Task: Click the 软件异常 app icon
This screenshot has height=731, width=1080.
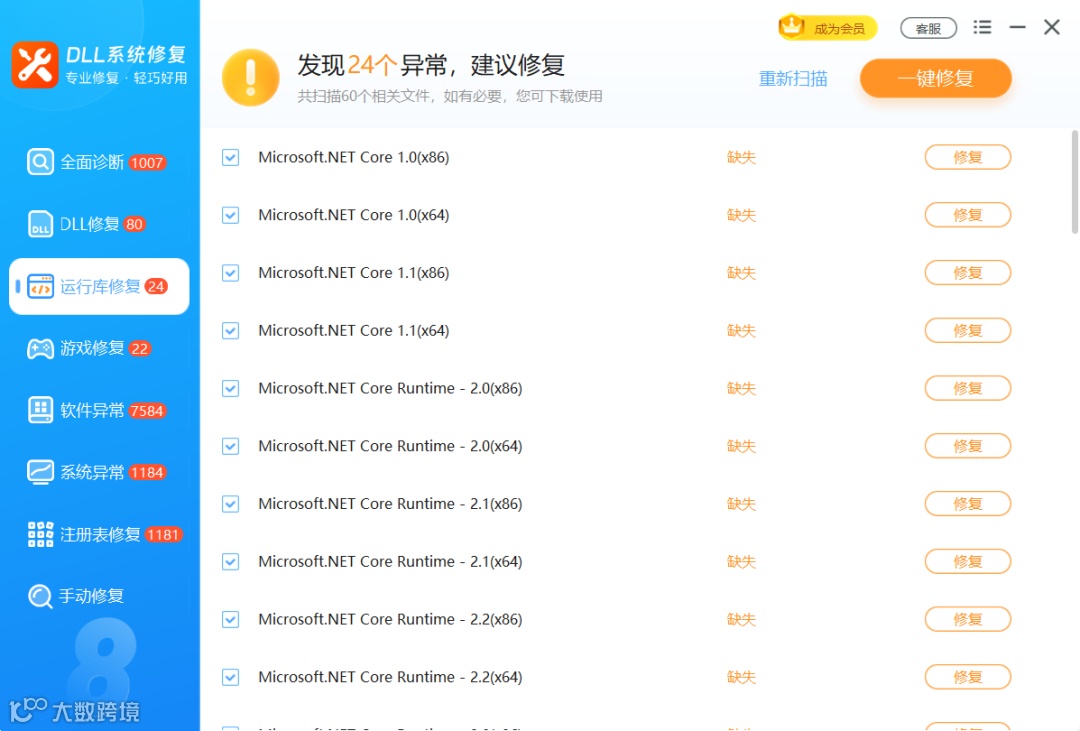Action: click(x=40, y=410)
